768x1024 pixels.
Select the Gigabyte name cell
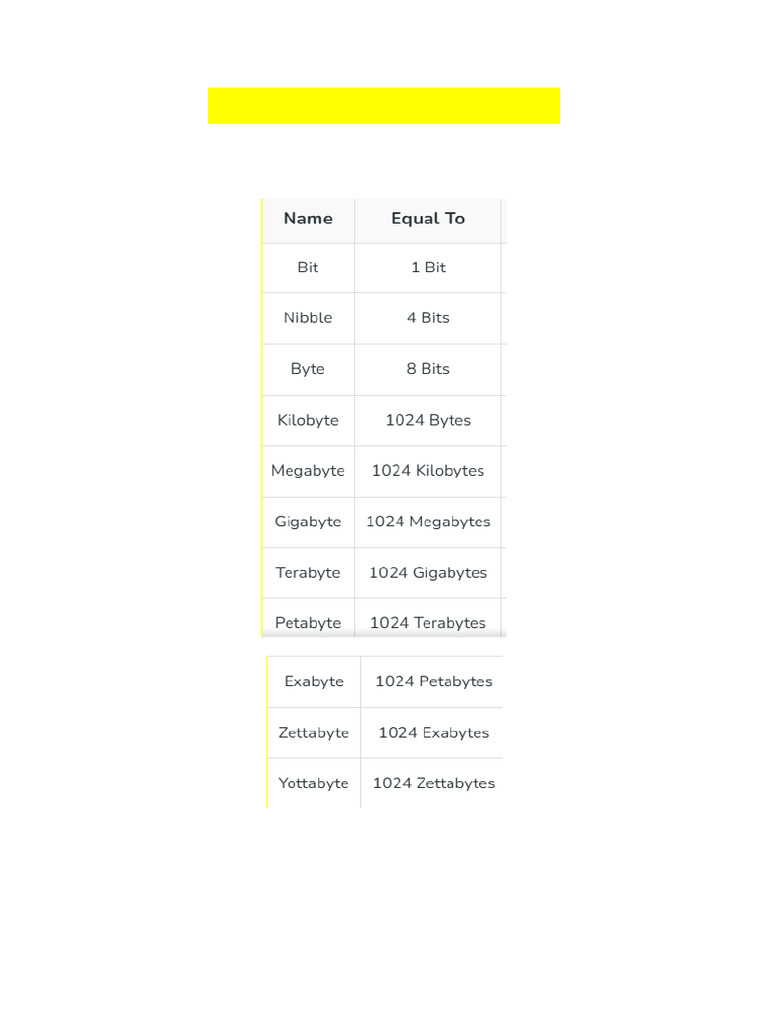click(308, 522)
